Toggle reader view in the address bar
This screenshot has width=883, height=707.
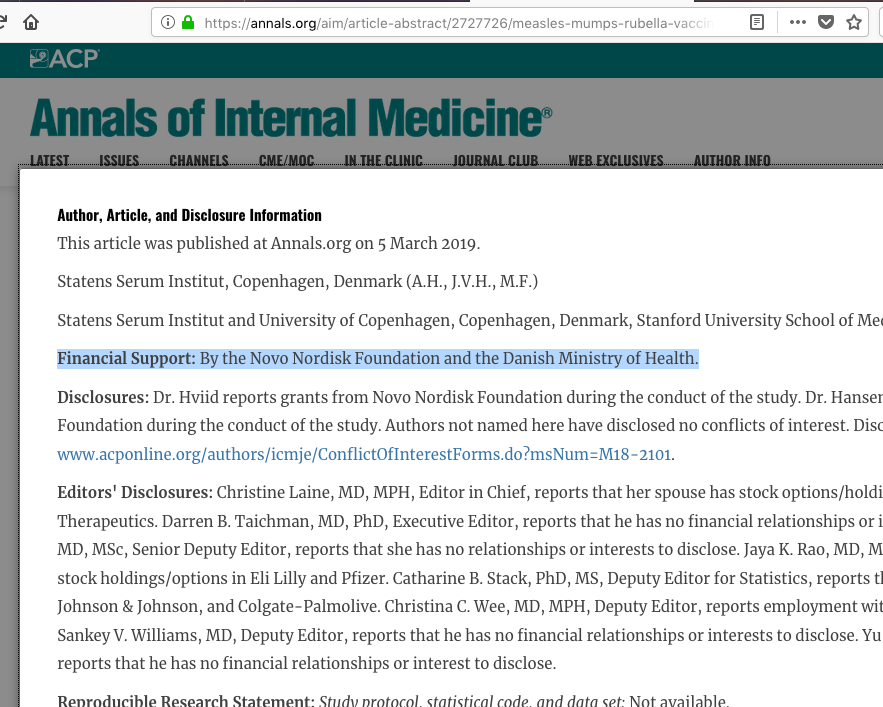click(757, 22)
